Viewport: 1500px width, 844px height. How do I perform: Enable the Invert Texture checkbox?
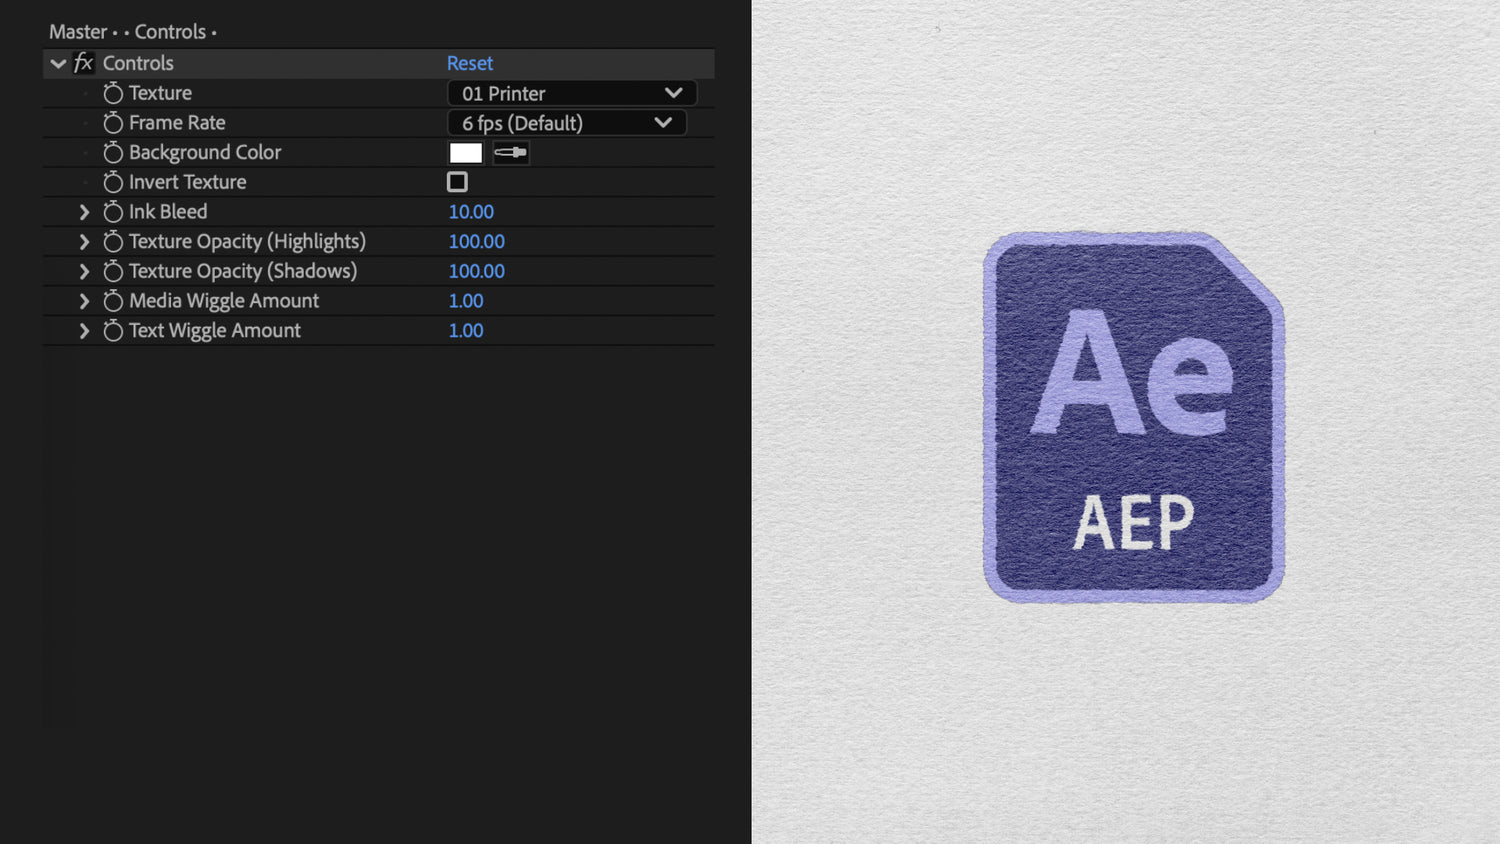click(457, 181)
